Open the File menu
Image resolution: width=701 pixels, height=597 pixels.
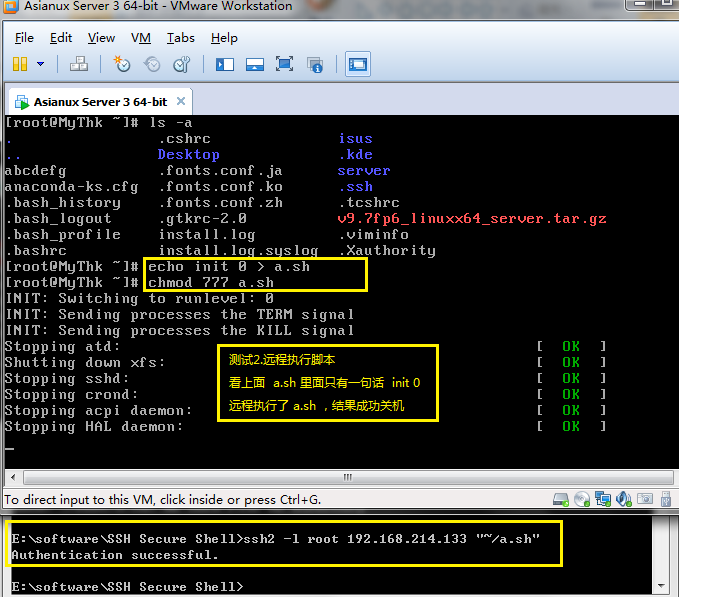tap(24, 38)
